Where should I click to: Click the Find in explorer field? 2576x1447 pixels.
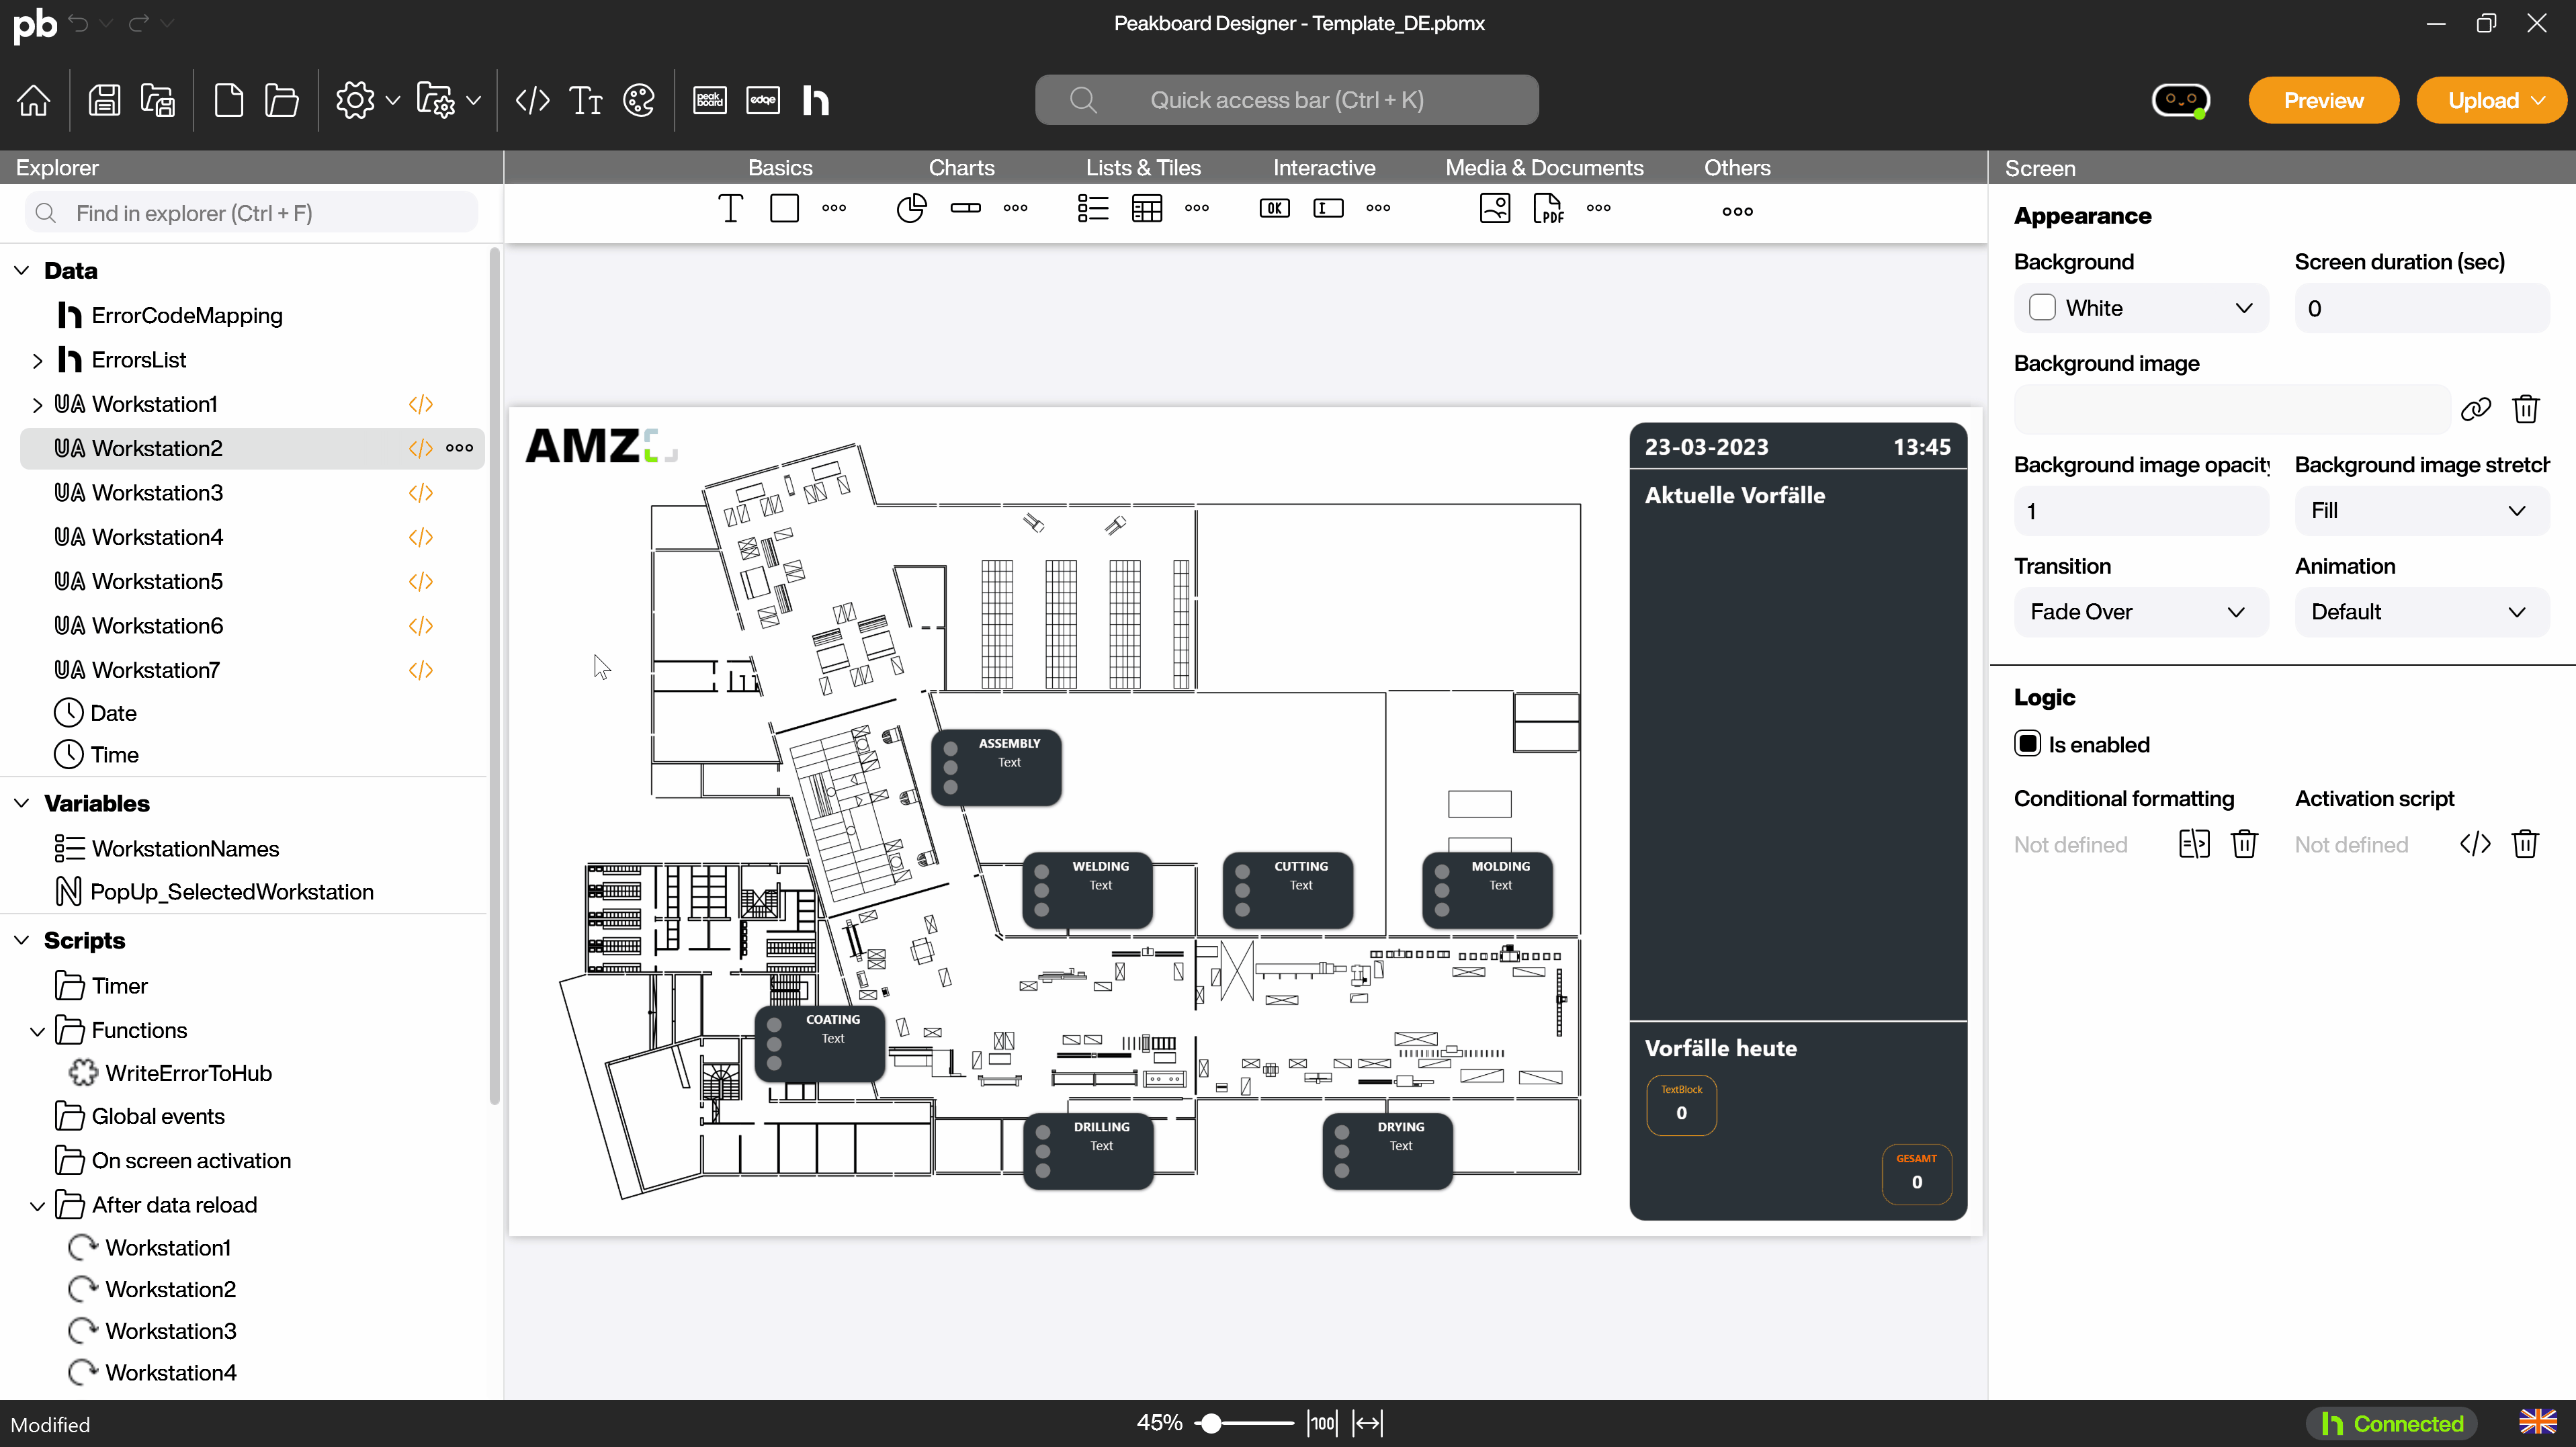point(251,213)
